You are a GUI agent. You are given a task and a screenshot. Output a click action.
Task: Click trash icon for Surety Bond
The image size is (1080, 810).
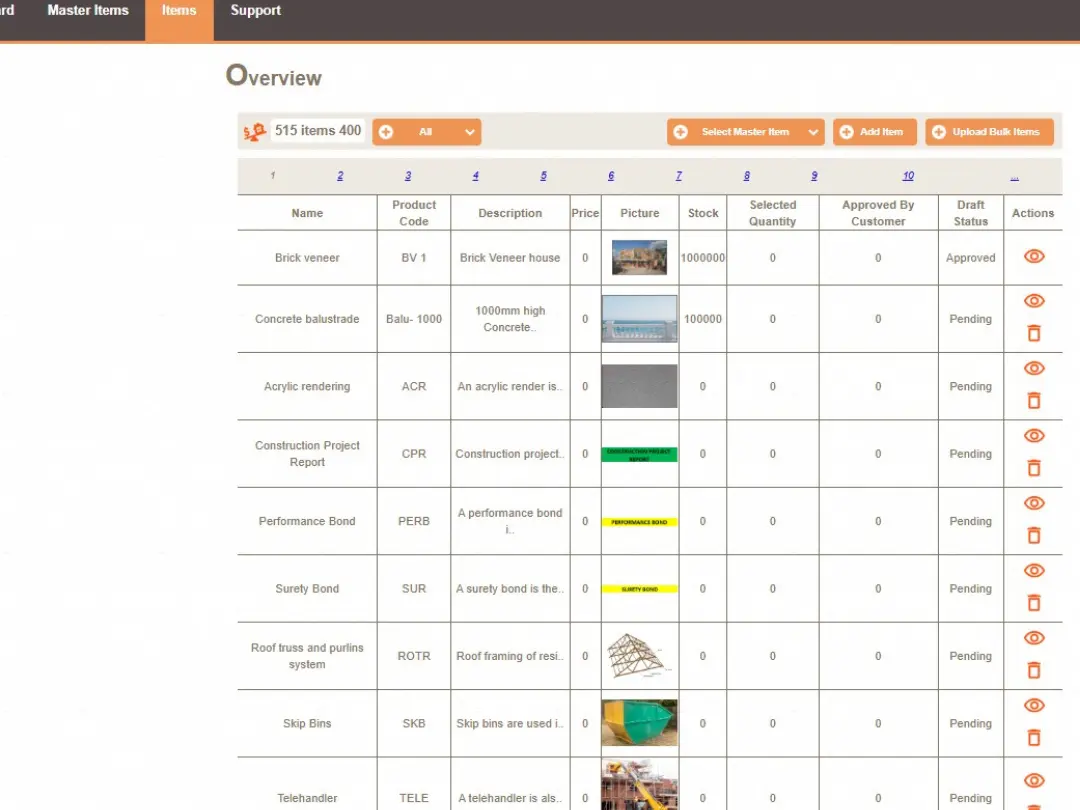(1034, 603)
